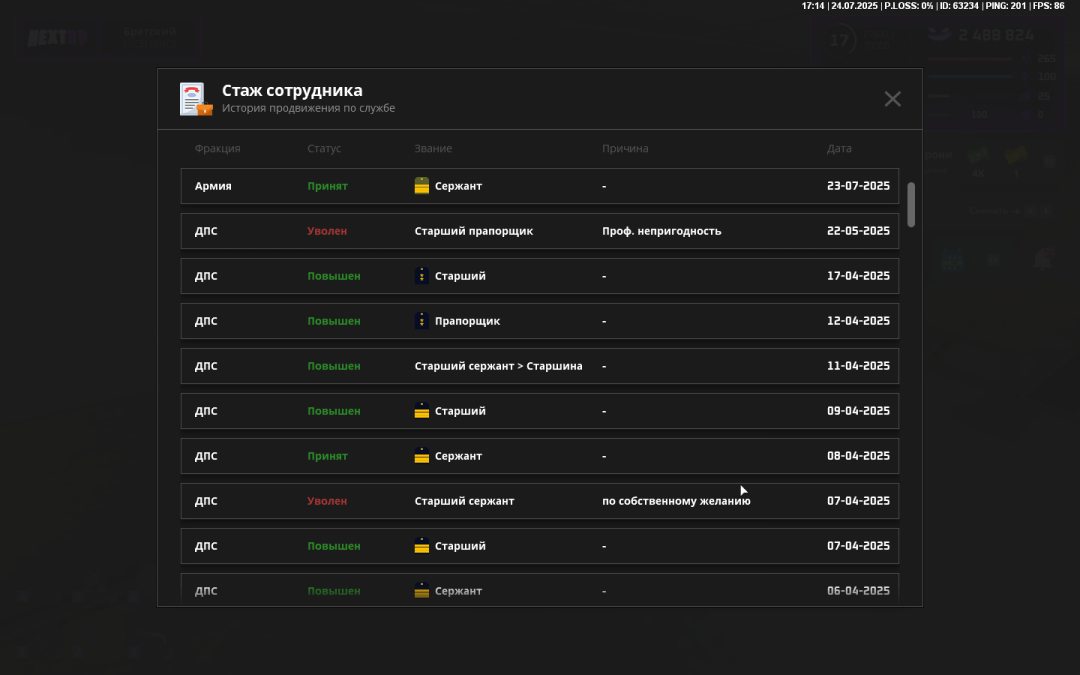
Task: Click rank icon in the 09-04-2025 row
Action: tap(422, 411)
